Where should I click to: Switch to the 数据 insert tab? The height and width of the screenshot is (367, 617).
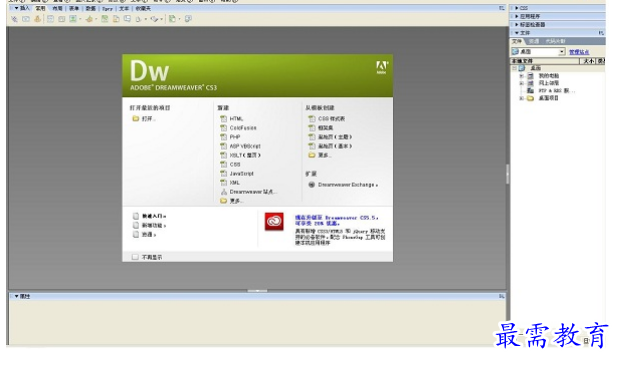point(91,8)
